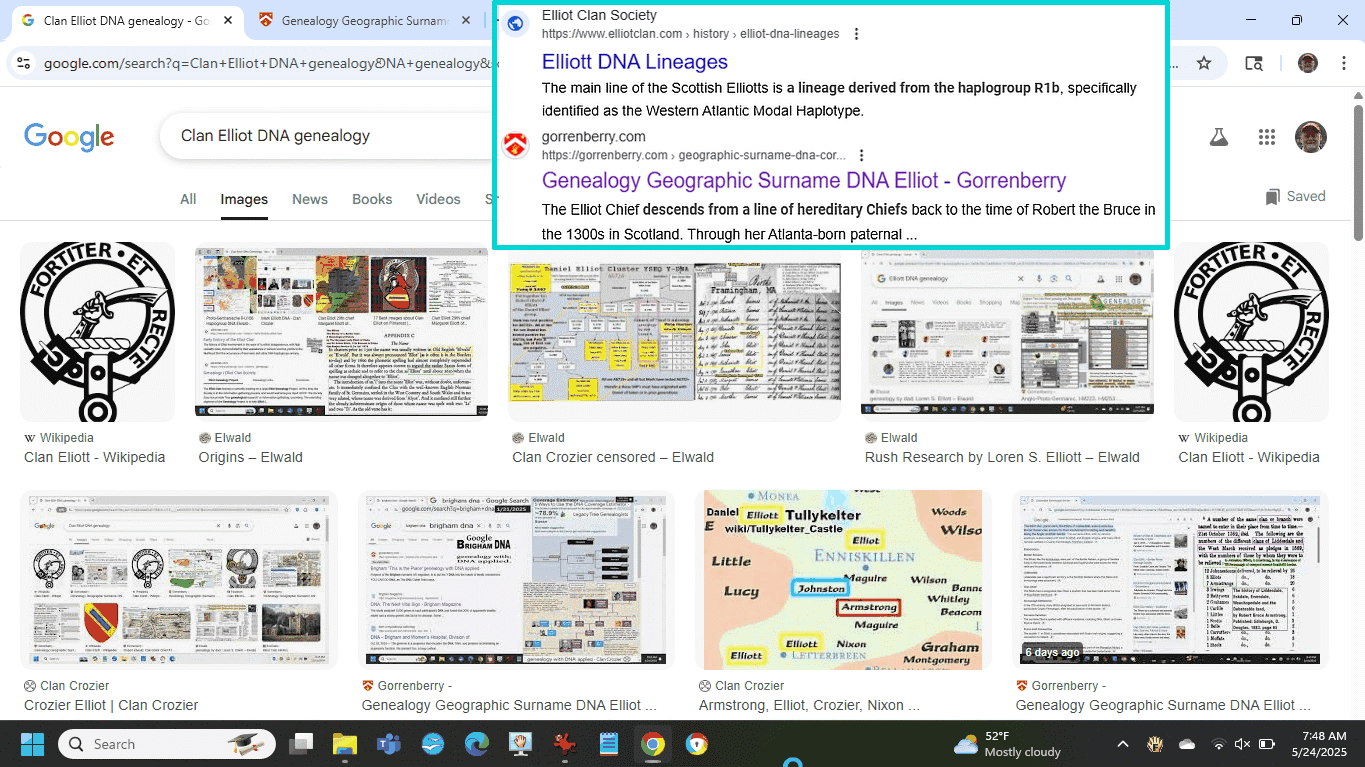Open File Explorer from taskbar

[x=344, y=744]
